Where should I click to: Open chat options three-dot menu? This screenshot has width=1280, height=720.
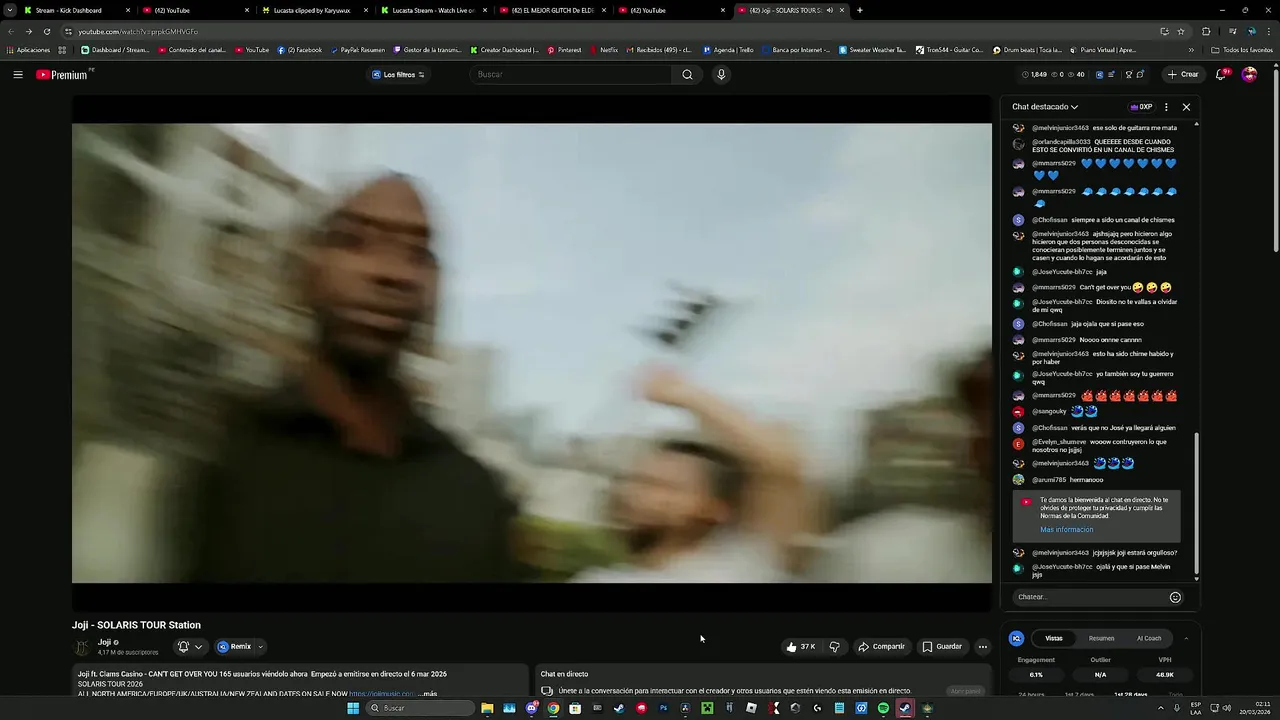point(1166,107)
